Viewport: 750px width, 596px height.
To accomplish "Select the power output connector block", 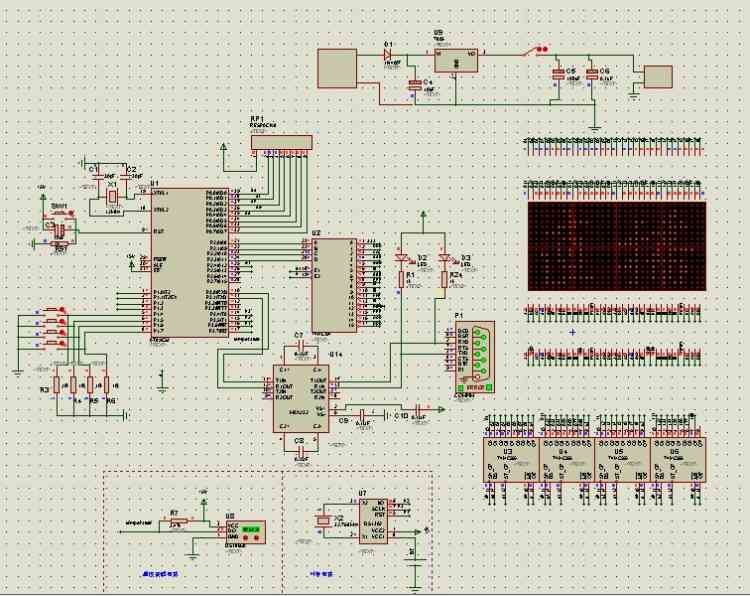I will click(x=658, y=77).
